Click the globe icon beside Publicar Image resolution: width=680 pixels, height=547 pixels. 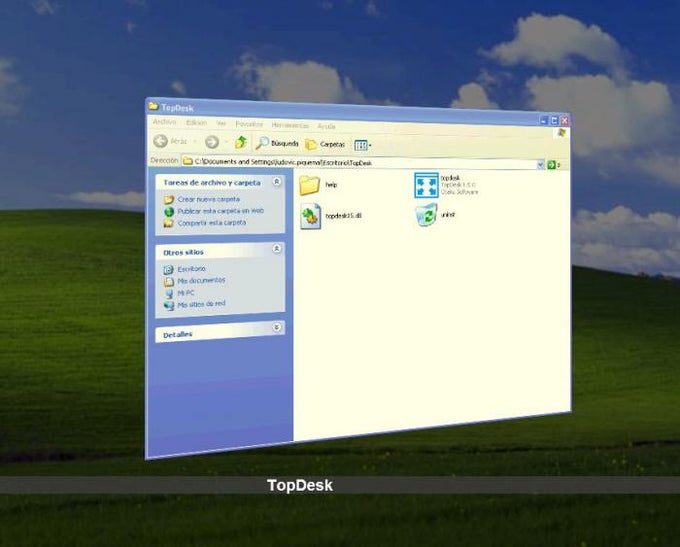[x=169, y=212]
